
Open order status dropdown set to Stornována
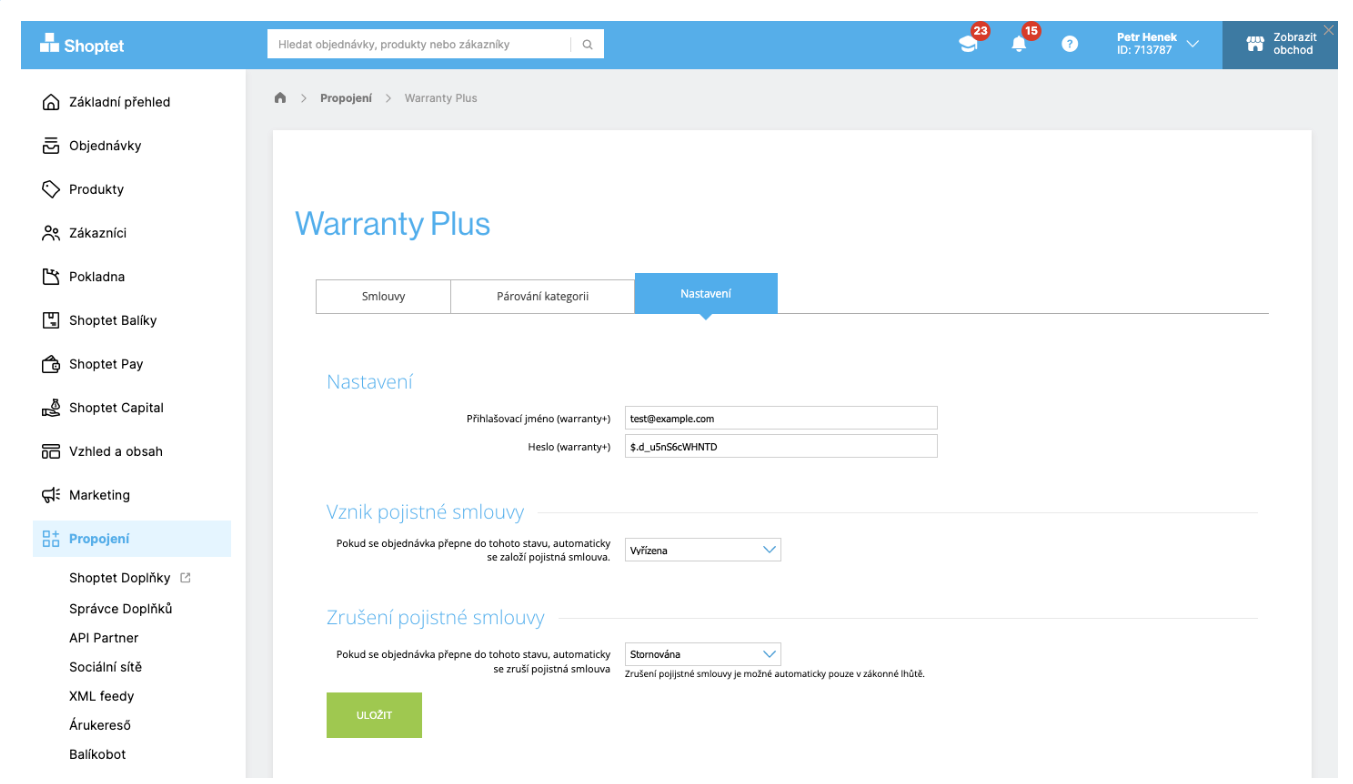point(702,655)
